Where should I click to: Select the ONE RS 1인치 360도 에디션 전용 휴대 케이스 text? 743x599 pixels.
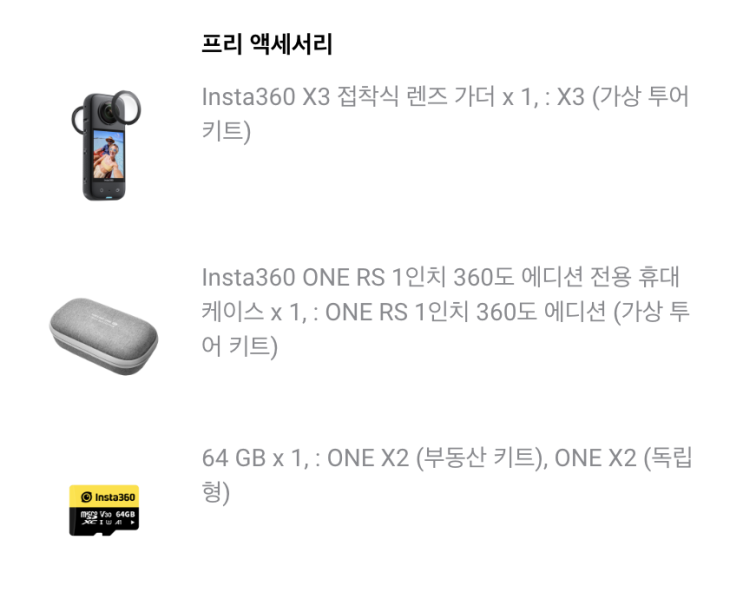coord(441,294)
